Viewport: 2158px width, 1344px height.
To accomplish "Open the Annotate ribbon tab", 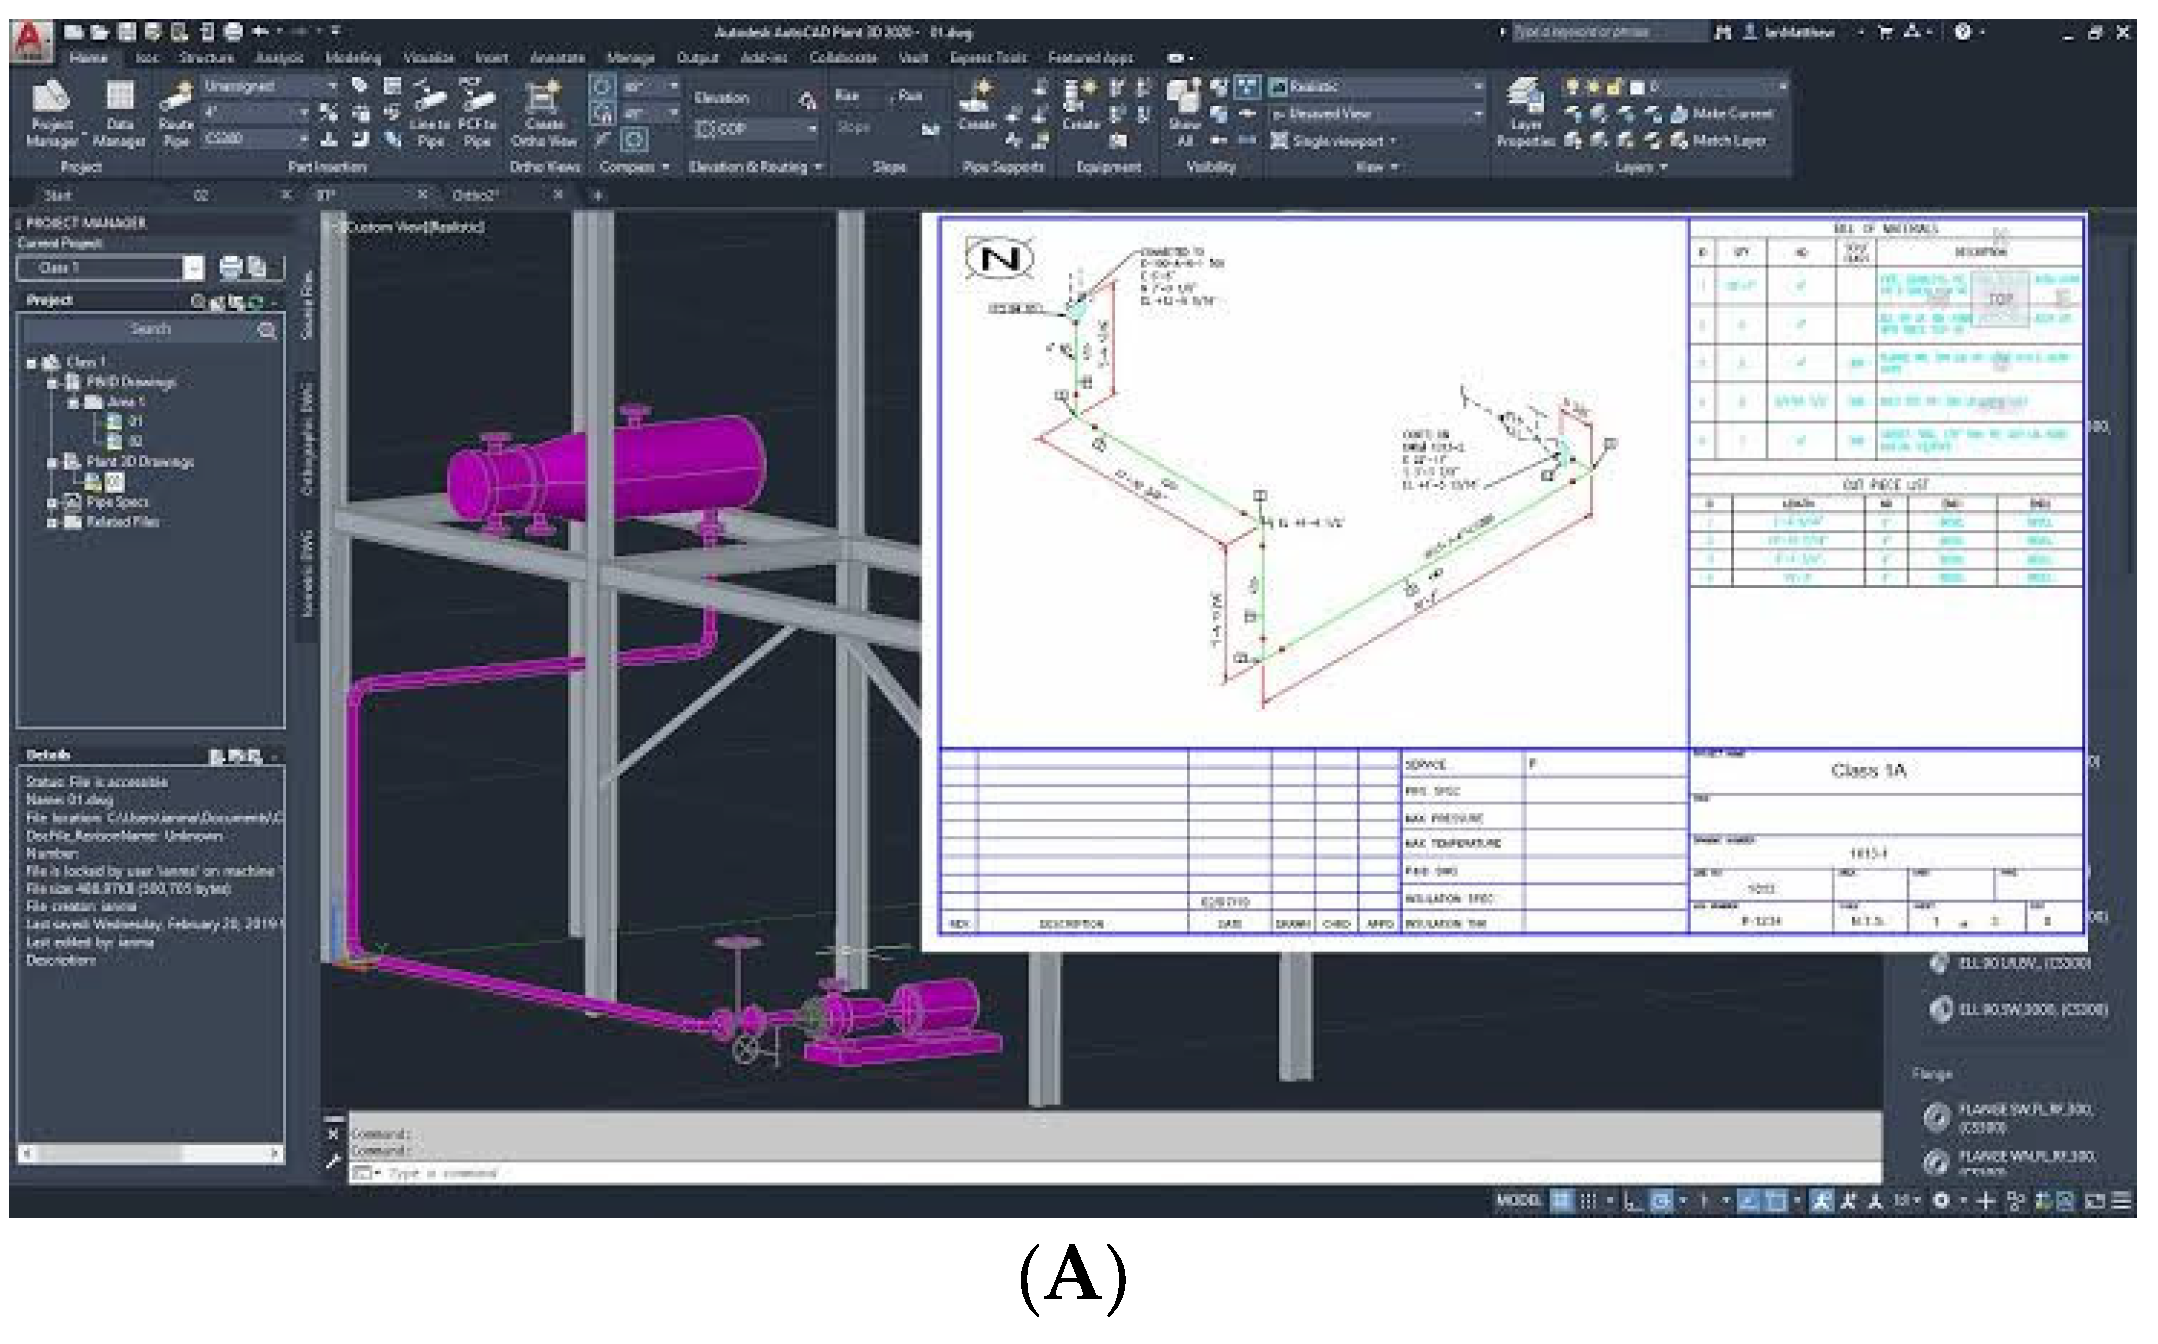I will point(557,58).
